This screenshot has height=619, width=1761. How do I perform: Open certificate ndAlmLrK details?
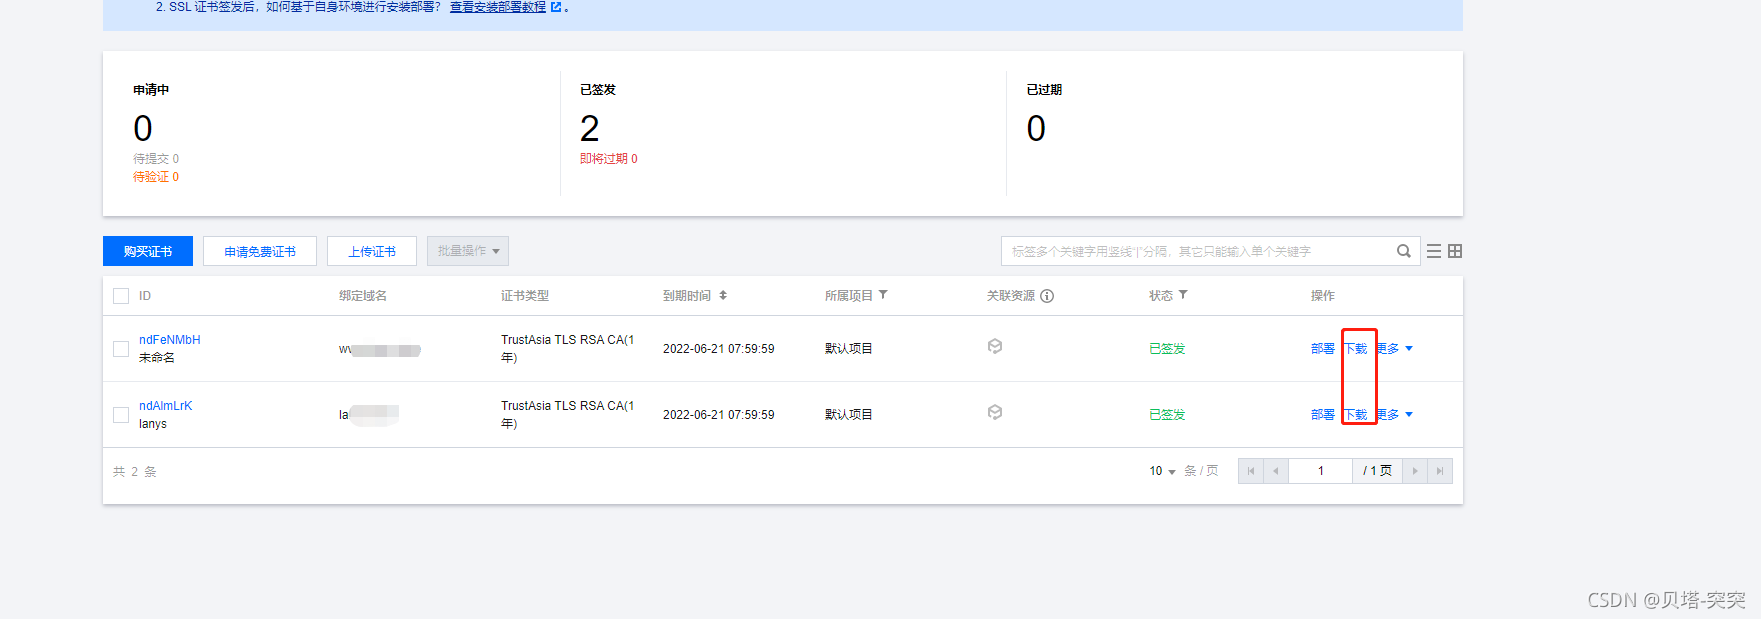[x=165, y=406]
